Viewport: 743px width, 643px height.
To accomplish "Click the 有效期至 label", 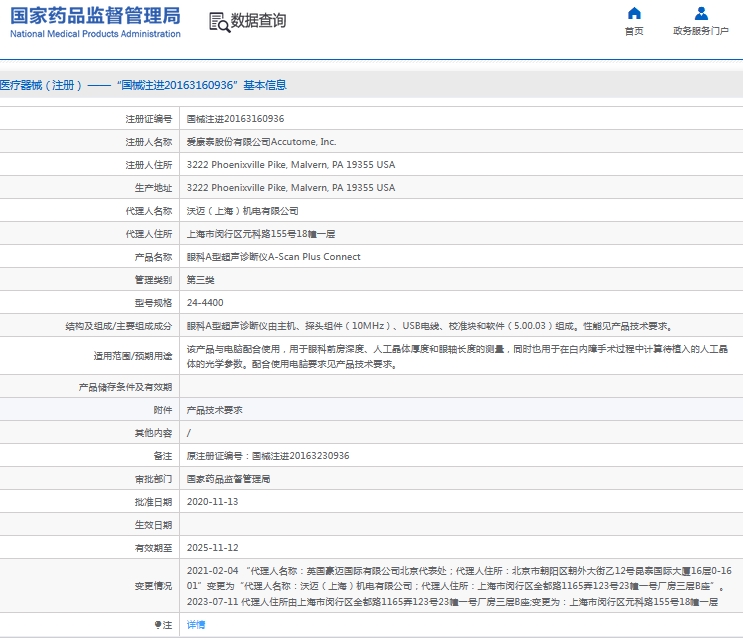I will [x=154, y=548].
